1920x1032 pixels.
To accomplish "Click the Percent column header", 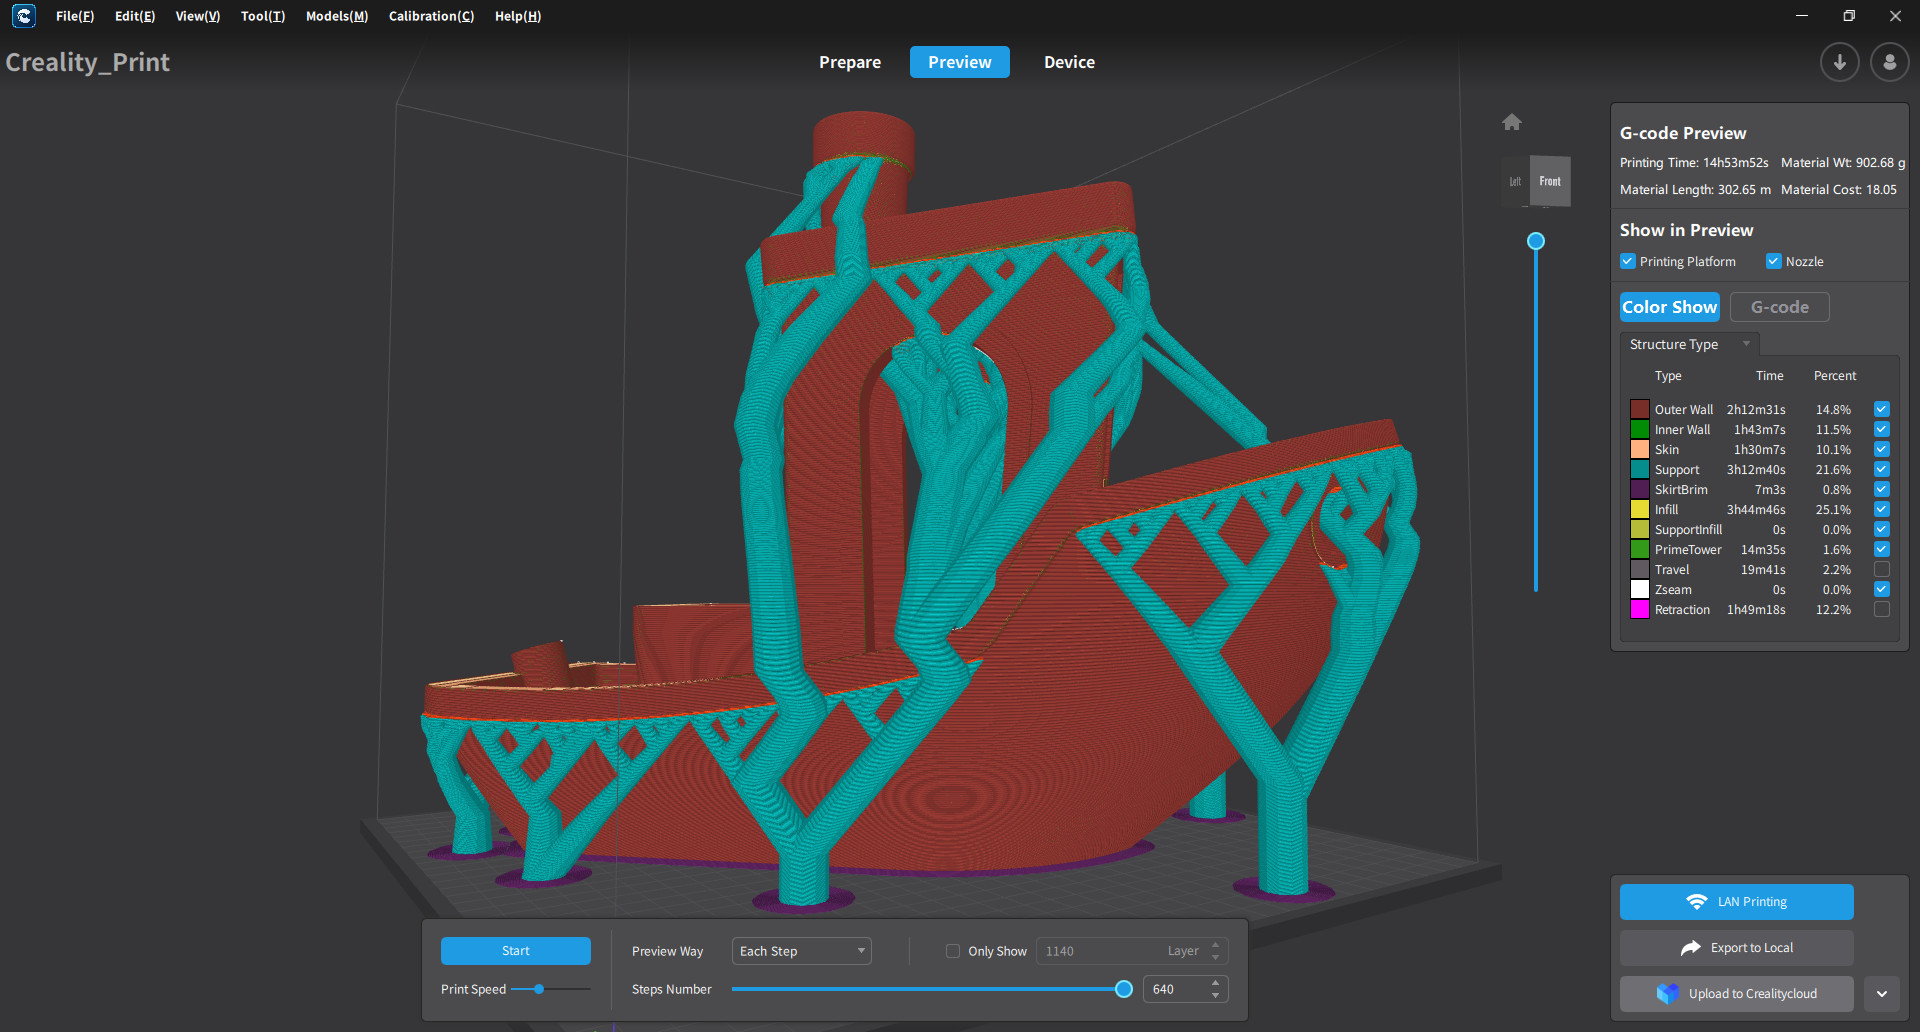I will click(x=1835, y=376).
